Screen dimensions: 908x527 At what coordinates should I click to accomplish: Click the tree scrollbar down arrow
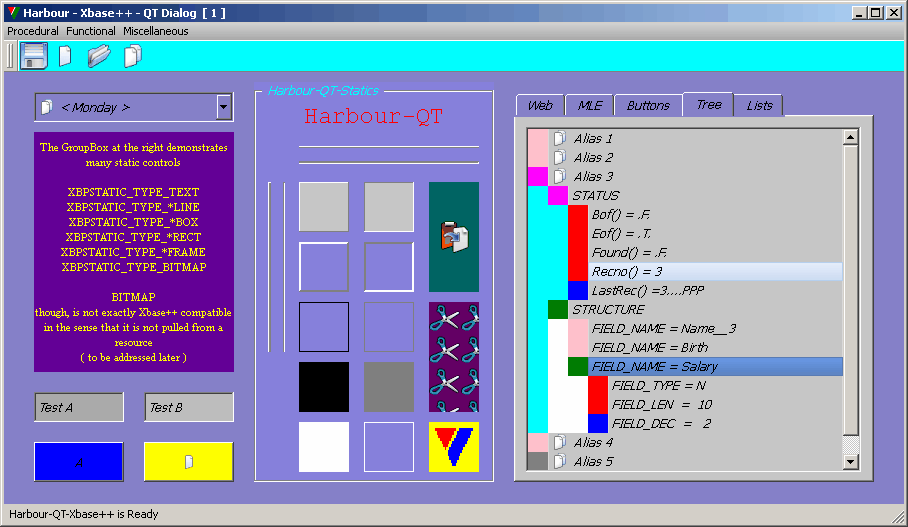[850, 462]
